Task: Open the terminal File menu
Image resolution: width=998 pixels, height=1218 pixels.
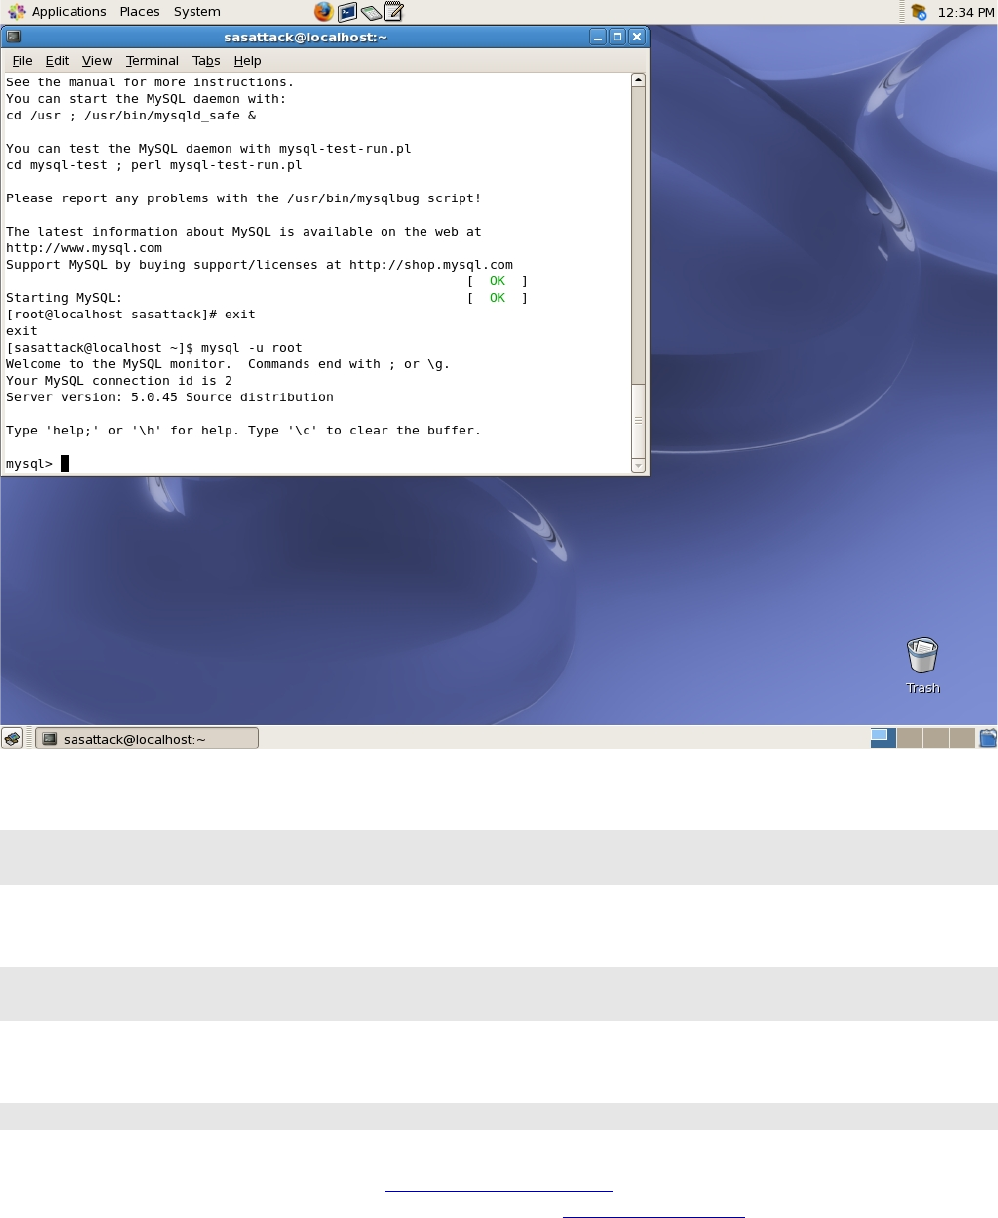Action: pyautogui.click(x=22, y=60)
